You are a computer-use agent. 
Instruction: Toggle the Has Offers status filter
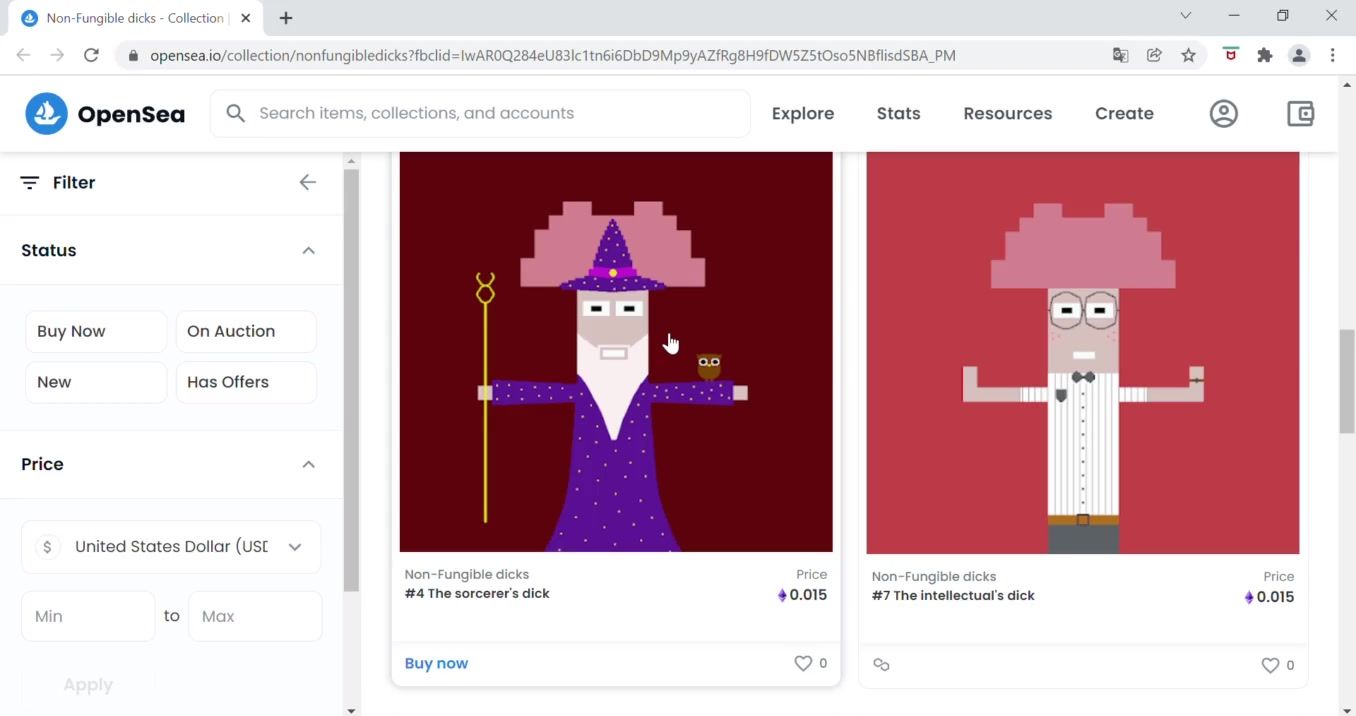[x=246, y=382]
